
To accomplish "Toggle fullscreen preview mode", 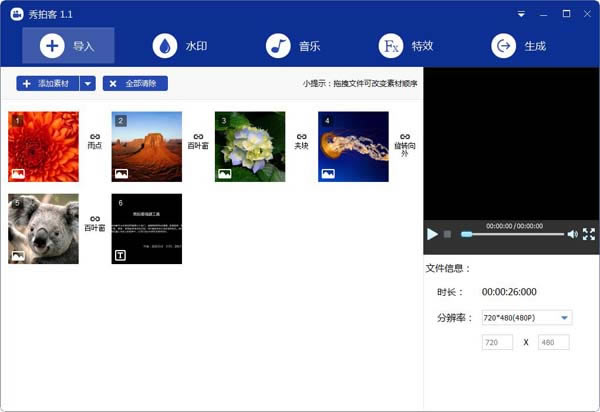I will [x=588, y=234].
